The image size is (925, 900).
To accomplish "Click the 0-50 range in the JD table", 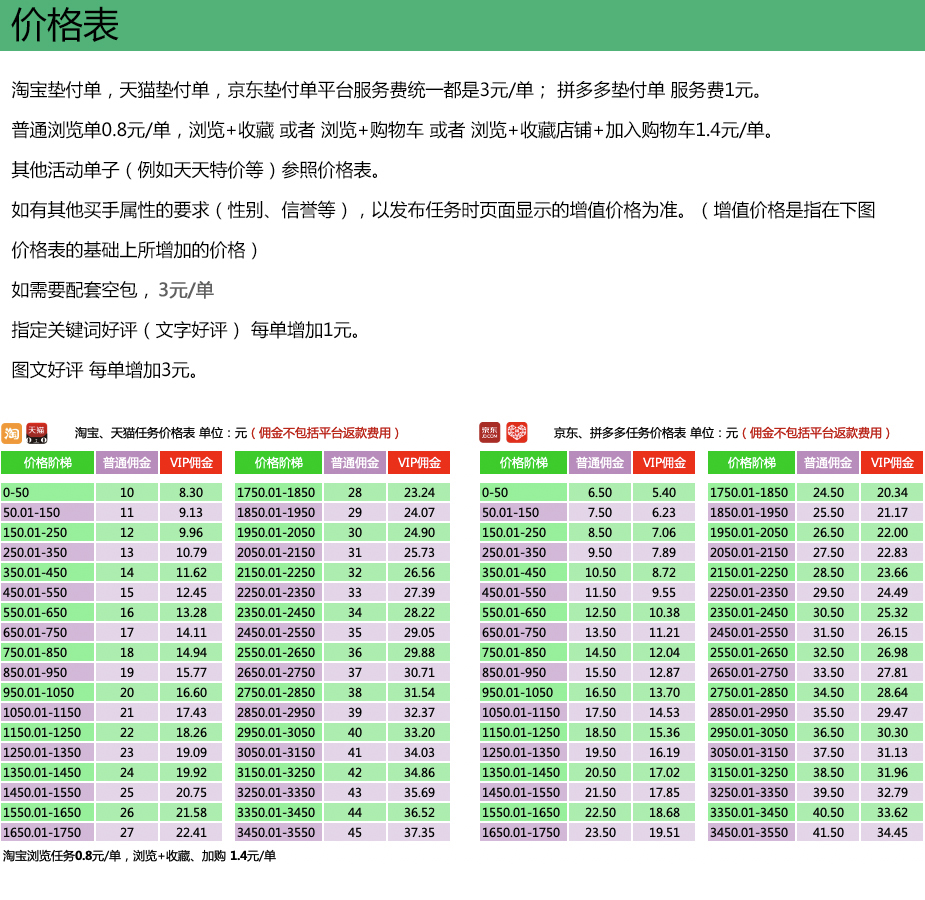I will [524, 492].
